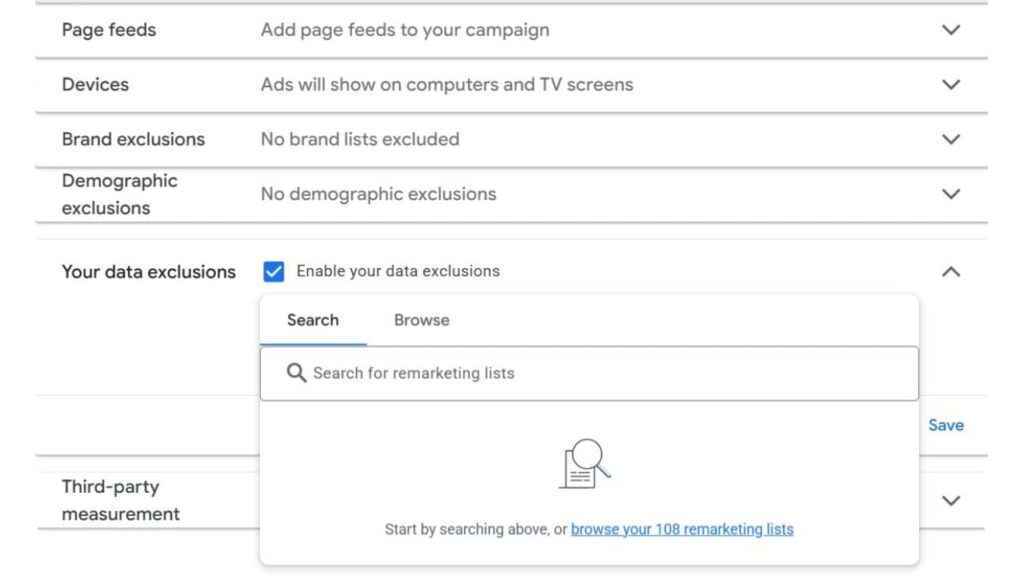
Task: Collapse the Your data exclusions section
Action: 953,270
